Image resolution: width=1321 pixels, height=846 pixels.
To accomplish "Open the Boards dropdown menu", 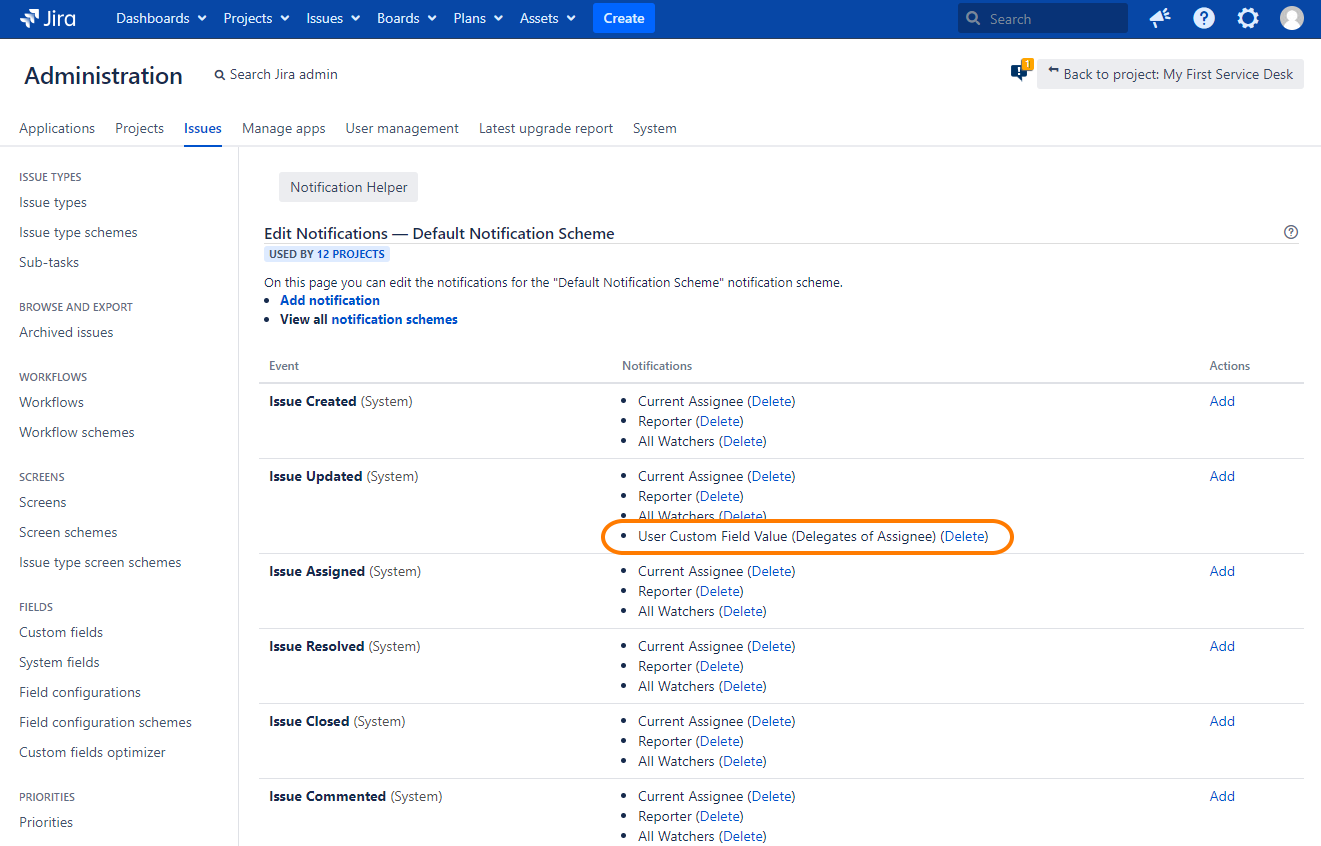I will (x=406, y=19).
